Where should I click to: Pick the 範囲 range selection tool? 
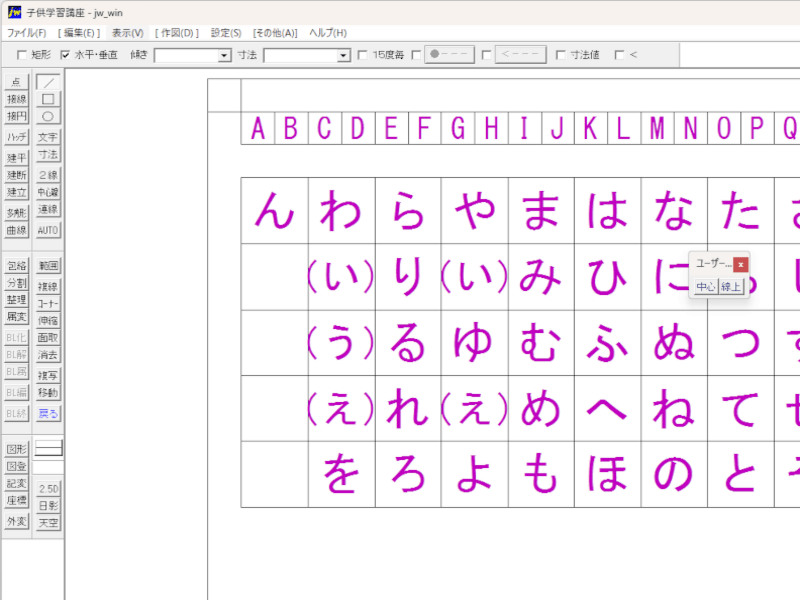point(48,266)
